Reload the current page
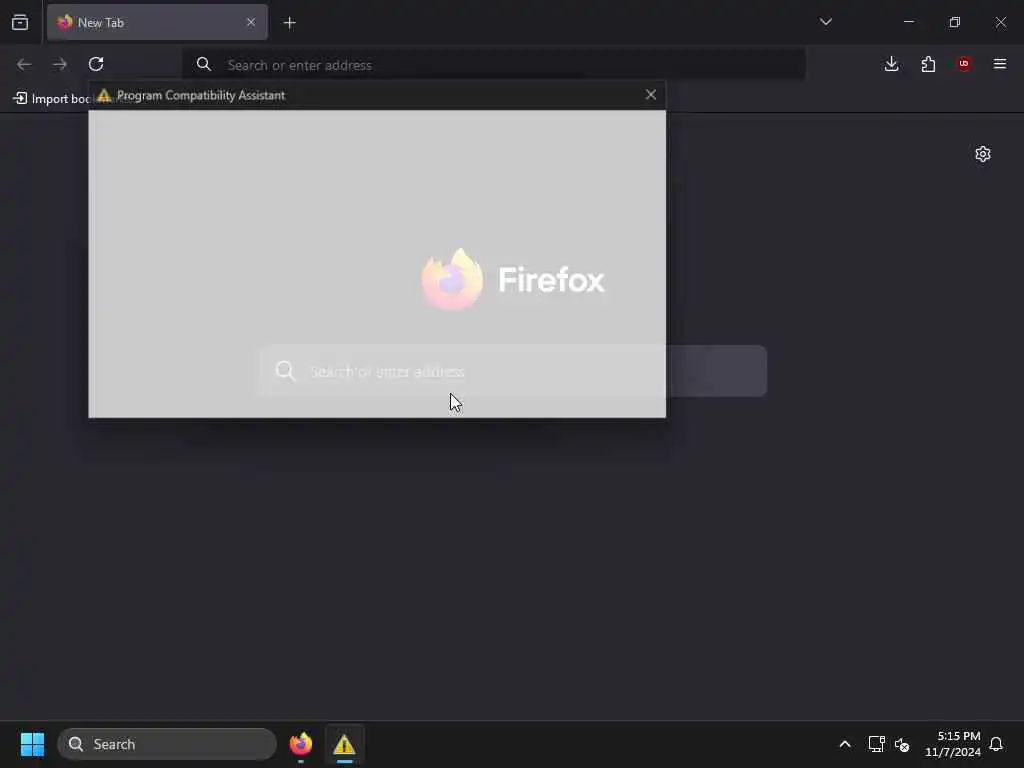The height and width of the screenshot is (768, 1024). pos(96,64)
